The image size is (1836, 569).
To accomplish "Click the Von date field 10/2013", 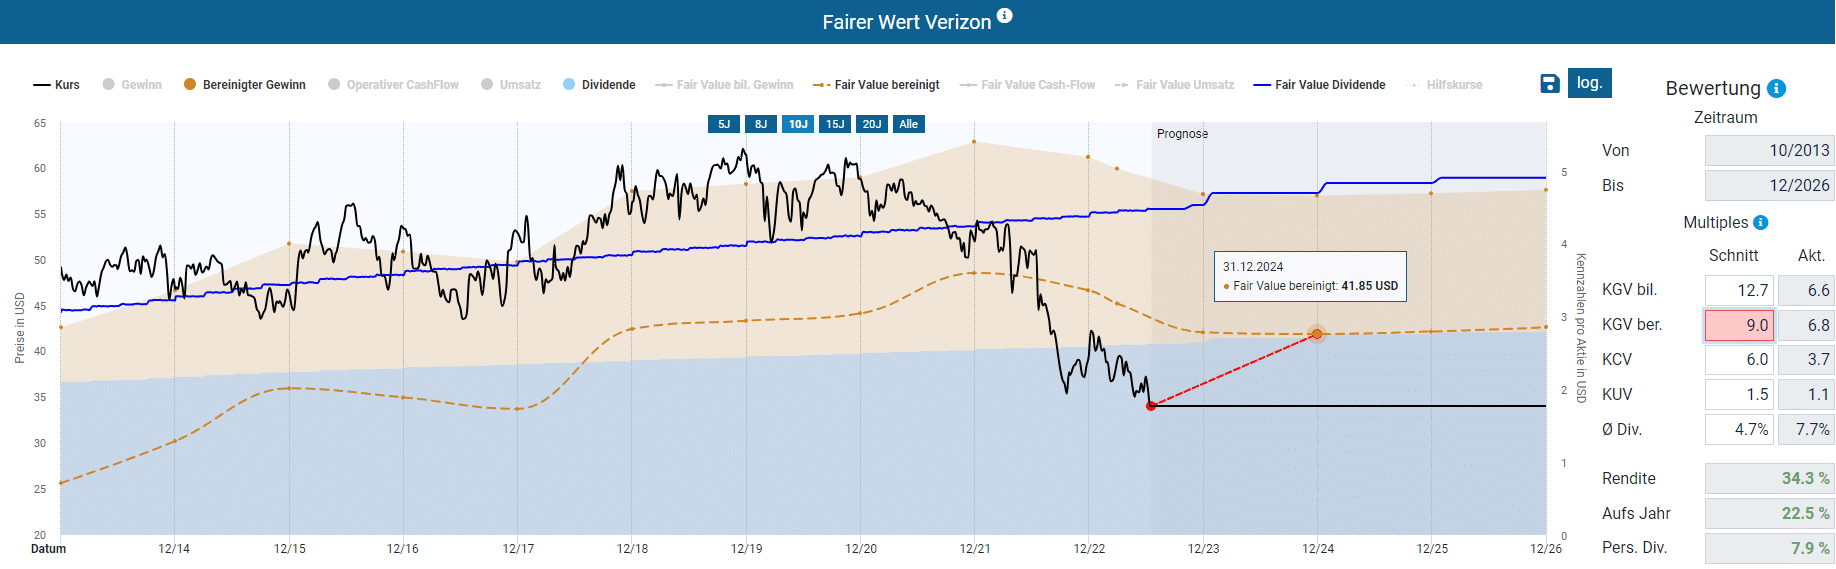I will 1769,150.
